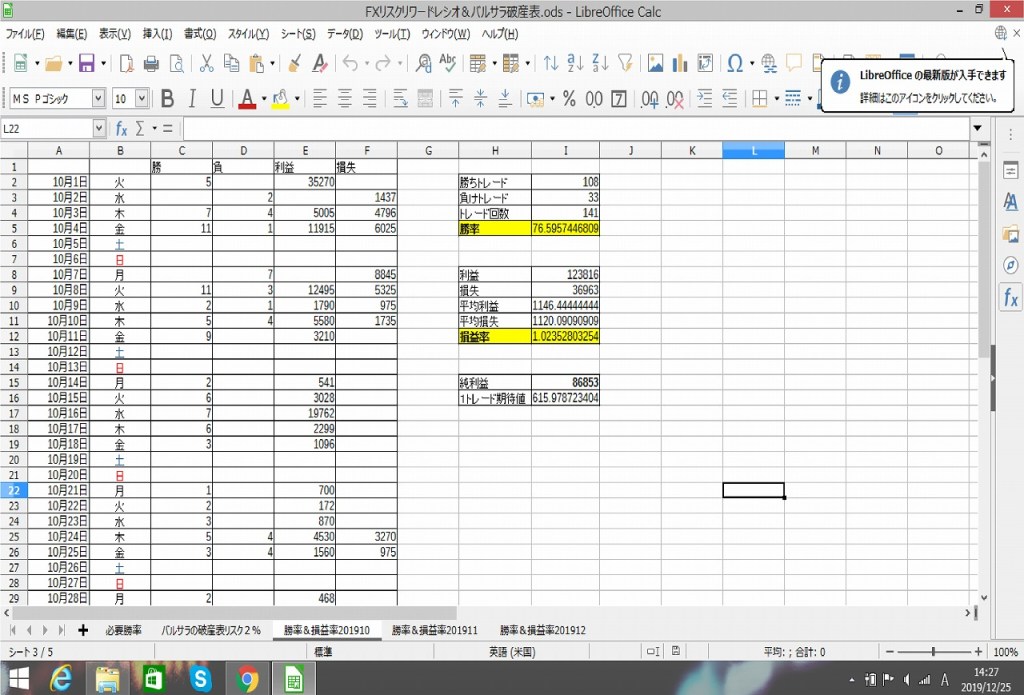Image resolution: width=1024 pixels, height=695 pixels.
Task: Click the Format as Percent icon
Action: [569, 98]
